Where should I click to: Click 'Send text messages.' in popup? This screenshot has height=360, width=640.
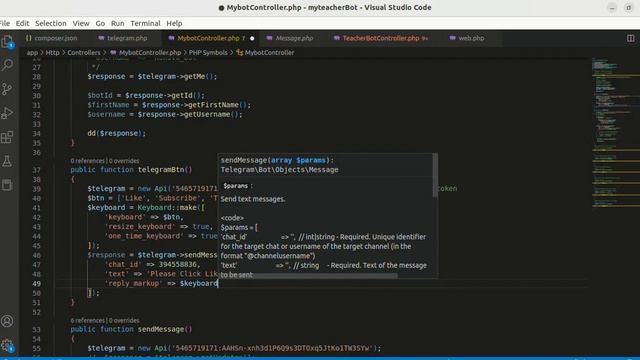pyautogui.click(x=253, y=199)
